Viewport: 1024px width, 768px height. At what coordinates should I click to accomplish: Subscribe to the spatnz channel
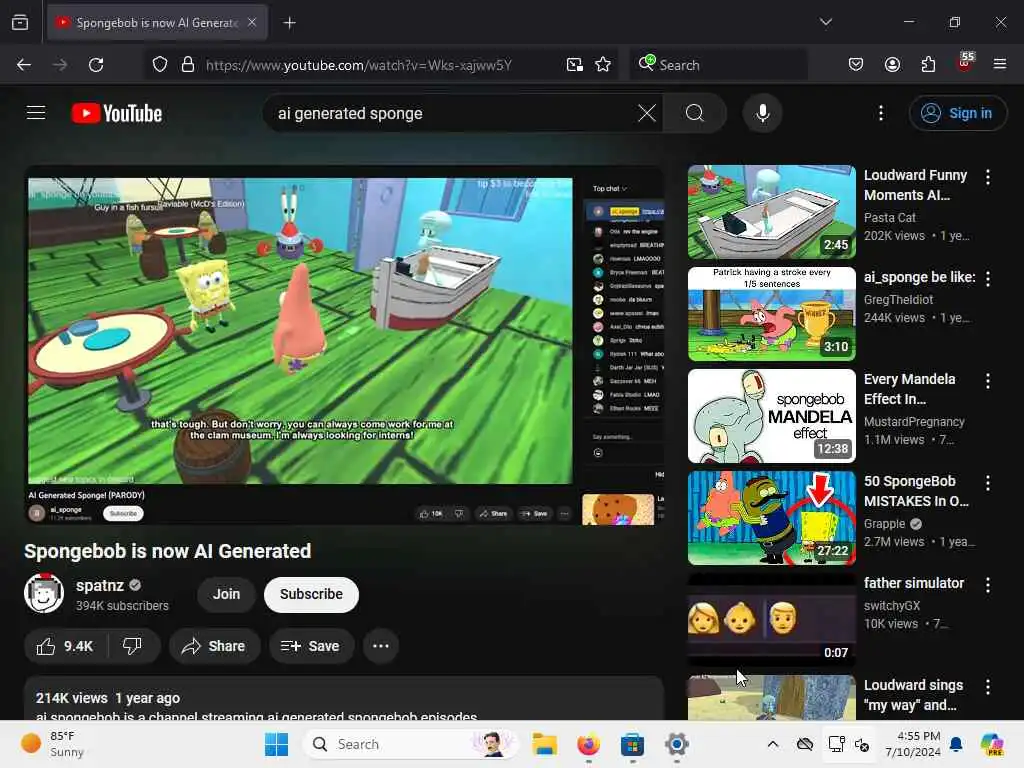click(312, 594)
